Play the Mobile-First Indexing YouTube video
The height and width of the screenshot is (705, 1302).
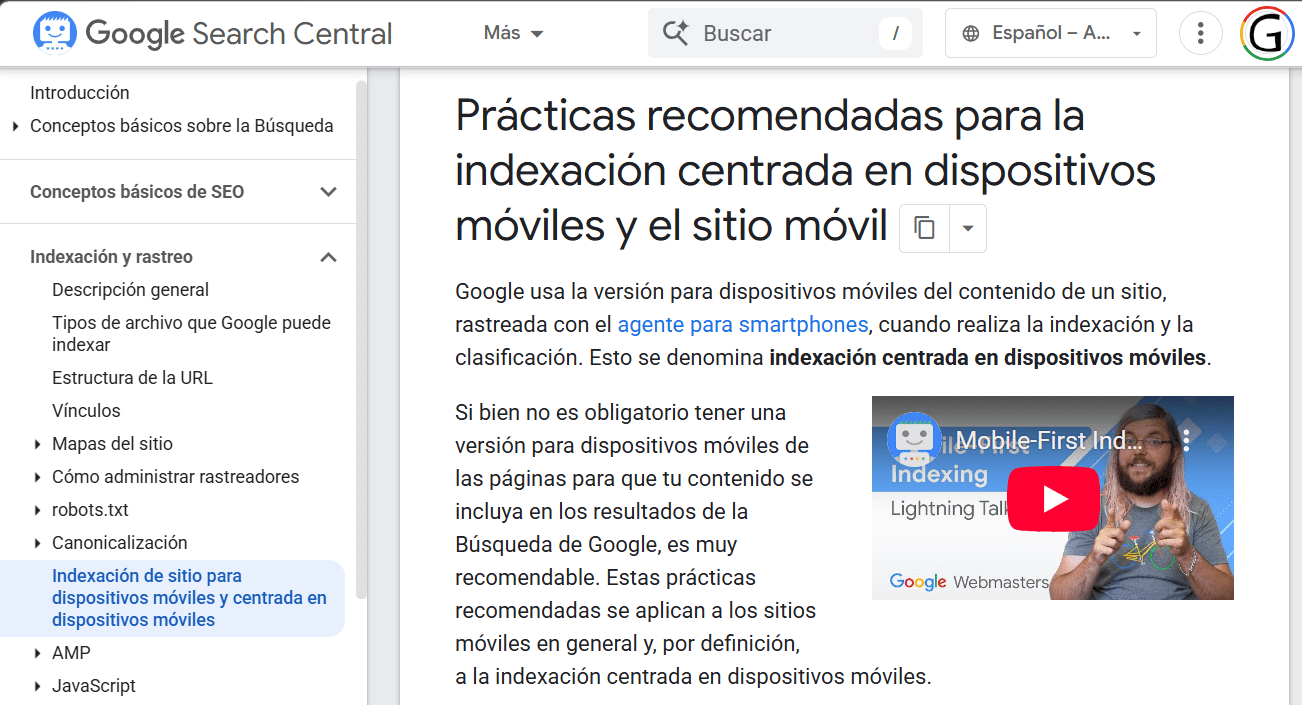(1052, 498)
